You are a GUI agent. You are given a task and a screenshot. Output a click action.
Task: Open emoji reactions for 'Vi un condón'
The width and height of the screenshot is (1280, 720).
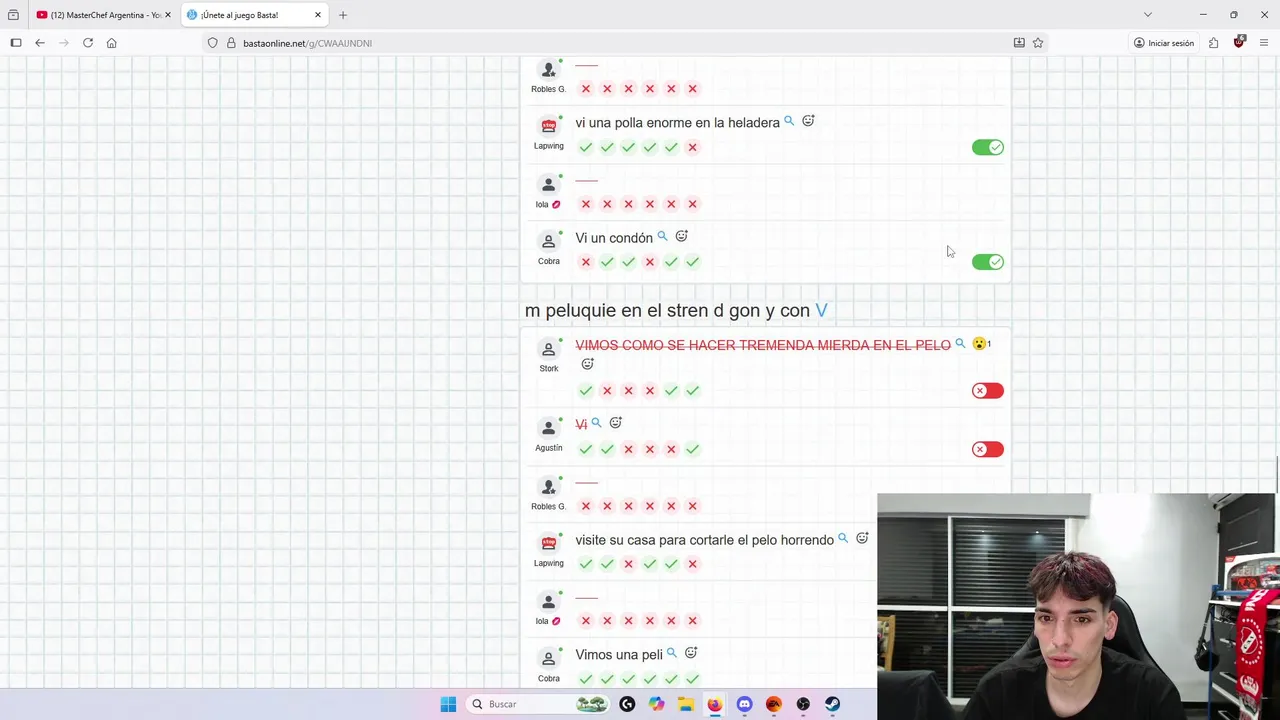pos(681,237)
